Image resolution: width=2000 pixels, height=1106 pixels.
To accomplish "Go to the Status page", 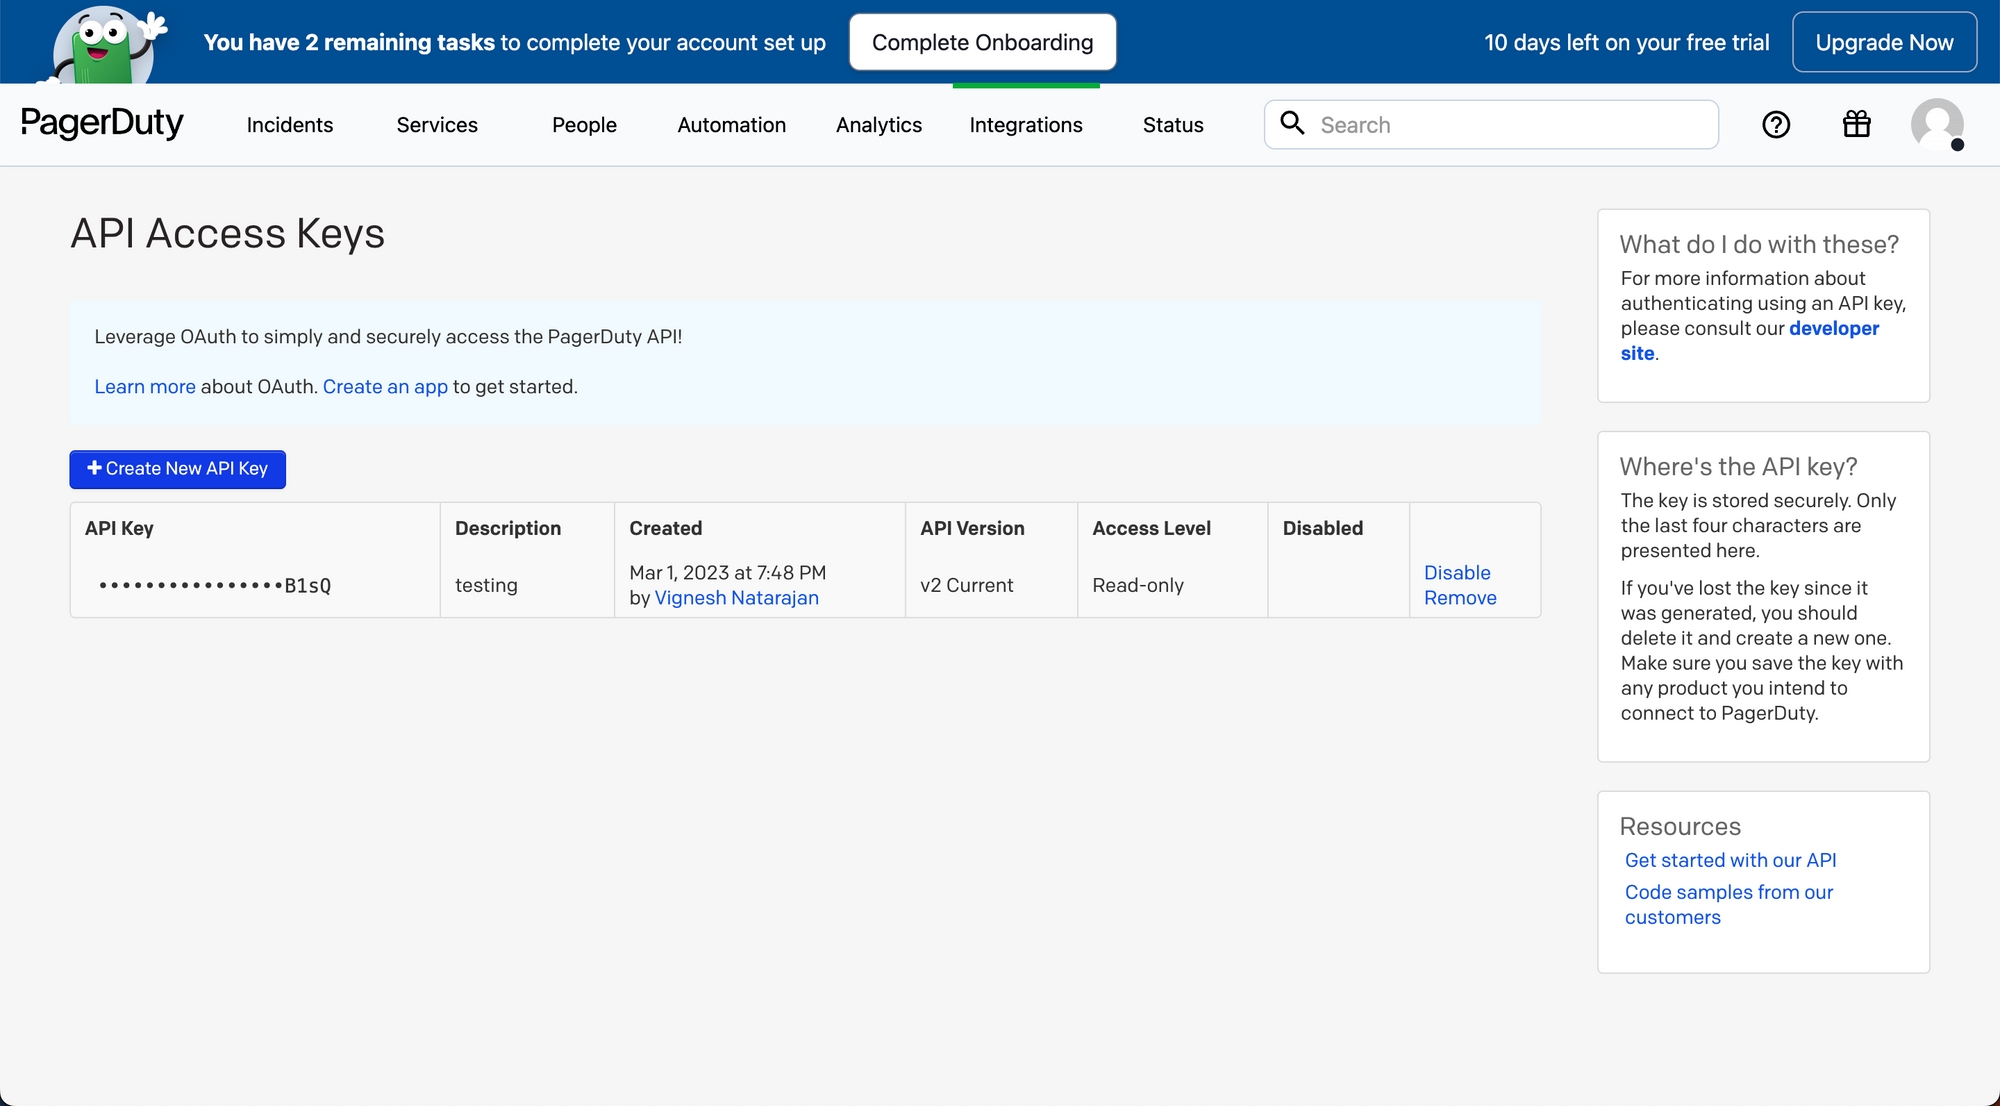I will (1173, 125).
